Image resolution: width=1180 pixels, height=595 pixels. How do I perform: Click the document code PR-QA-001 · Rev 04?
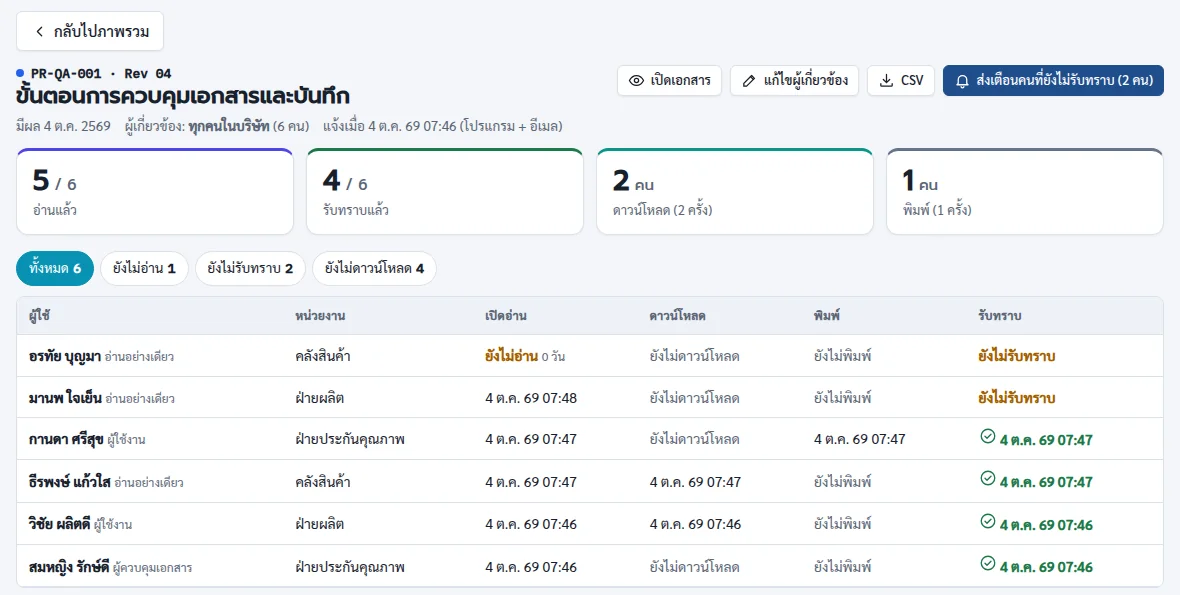101,74
